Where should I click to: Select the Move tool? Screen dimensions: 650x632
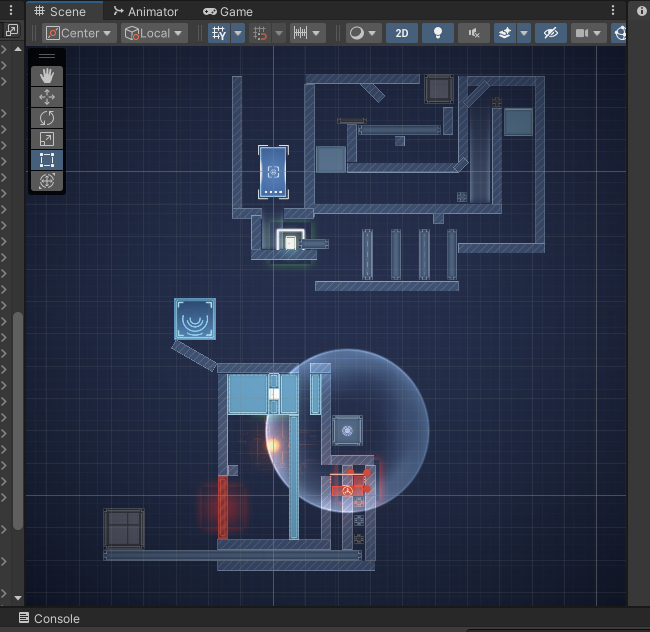click(47, 97)
